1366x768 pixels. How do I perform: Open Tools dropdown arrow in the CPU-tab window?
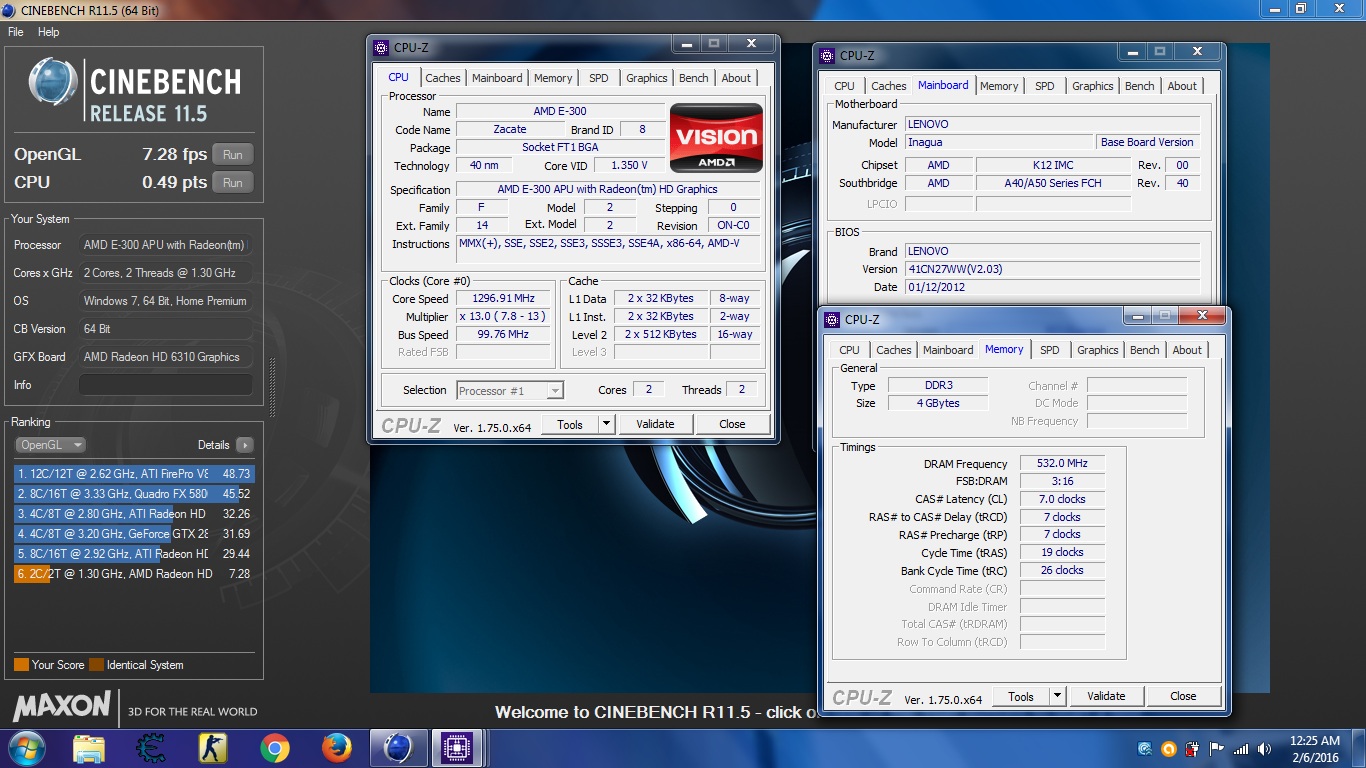(x=606, y=424)
